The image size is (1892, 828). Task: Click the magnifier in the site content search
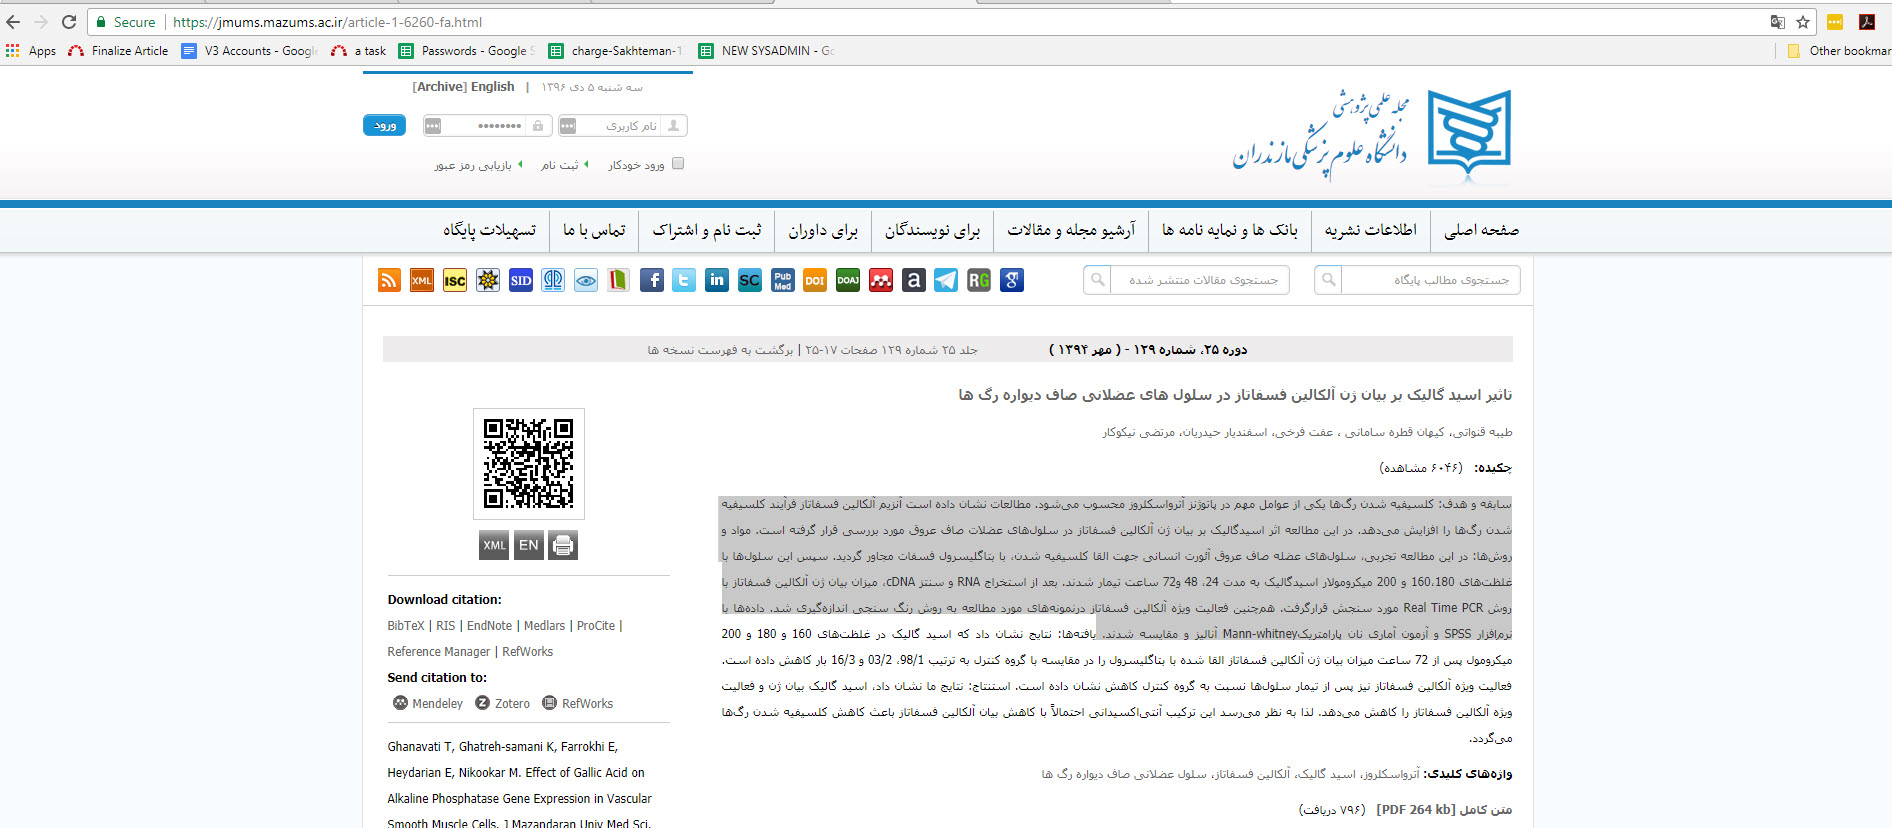pyautogui.click(x=1329, y=280)
